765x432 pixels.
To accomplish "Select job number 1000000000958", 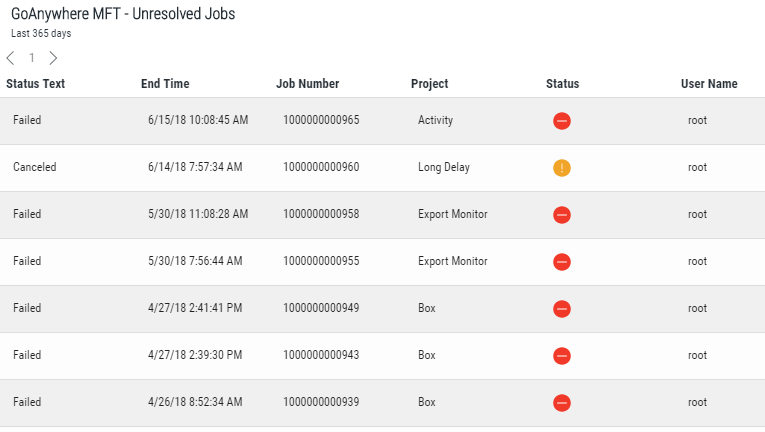I will point(321,214).
